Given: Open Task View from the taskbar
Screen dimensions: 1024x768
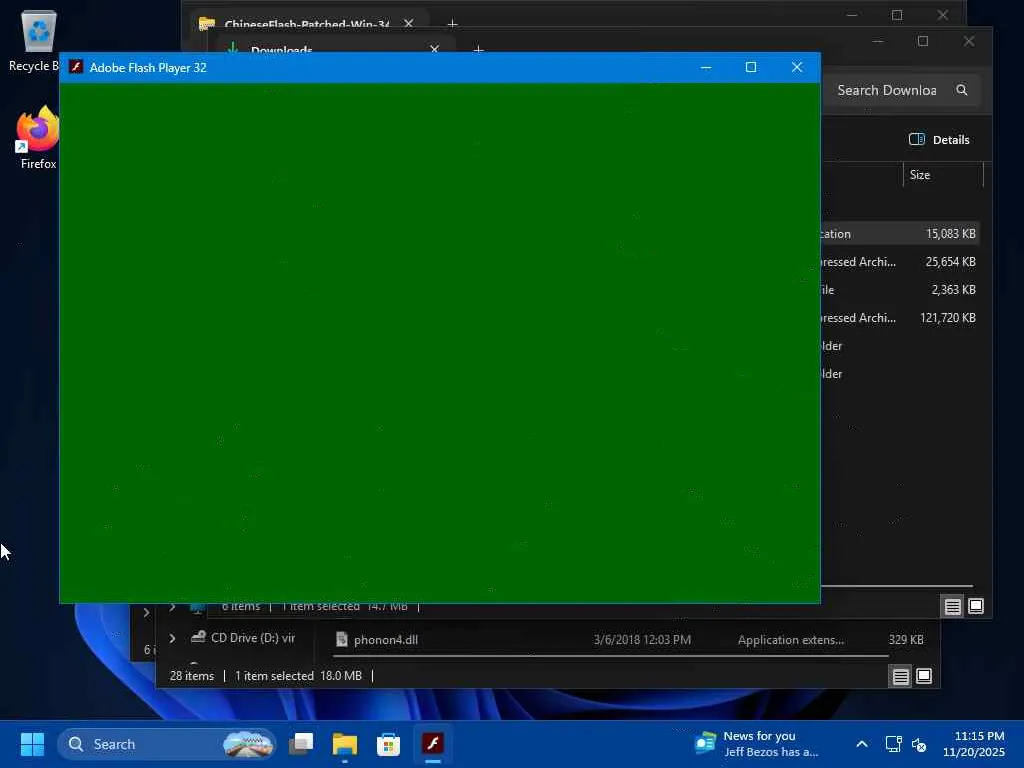Looking at the screenshot, I should [x=301, y=744].
